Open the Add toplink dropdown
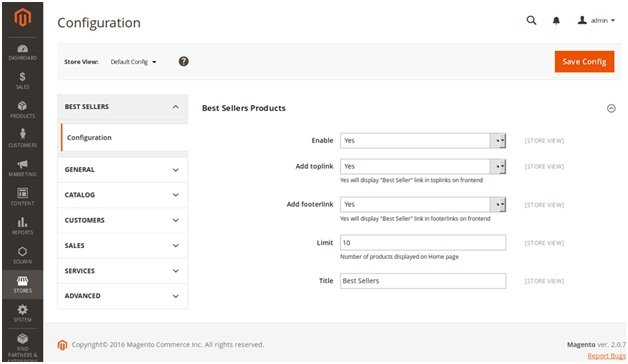This screenshot has height=364, width=628. pos(423,167)
